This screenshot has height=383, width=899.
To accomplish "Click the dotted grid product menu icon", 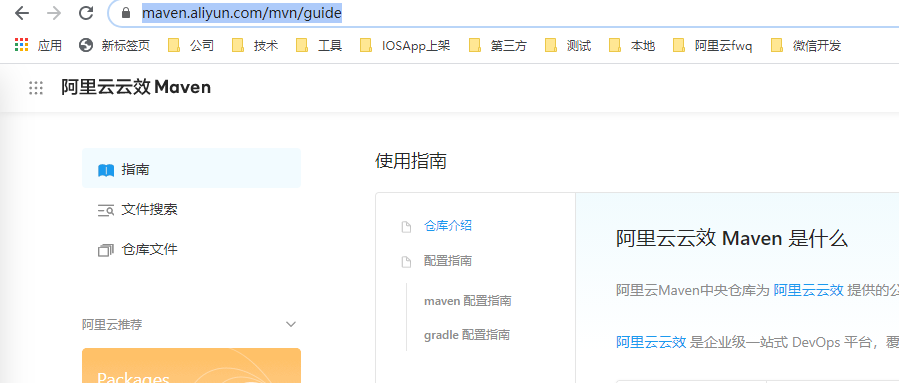I will [x=36, y=88].
